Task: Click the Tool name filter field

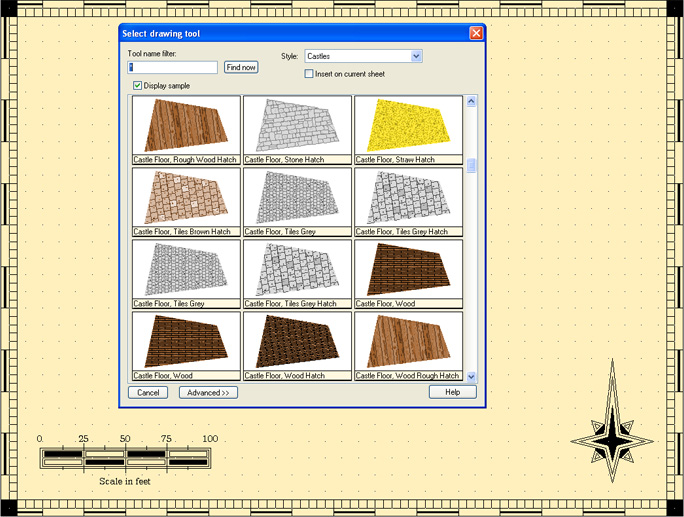Action: 173,67
